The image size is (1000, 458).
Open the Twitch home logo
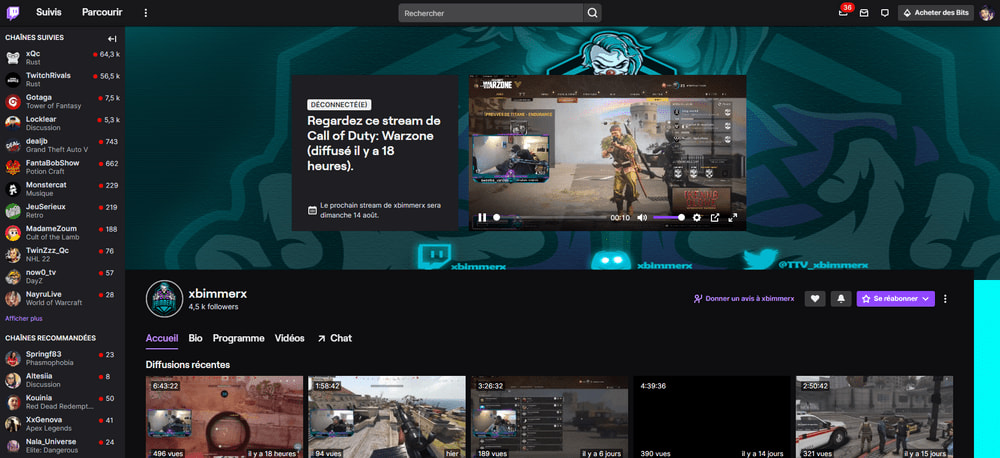click(13, 13)
